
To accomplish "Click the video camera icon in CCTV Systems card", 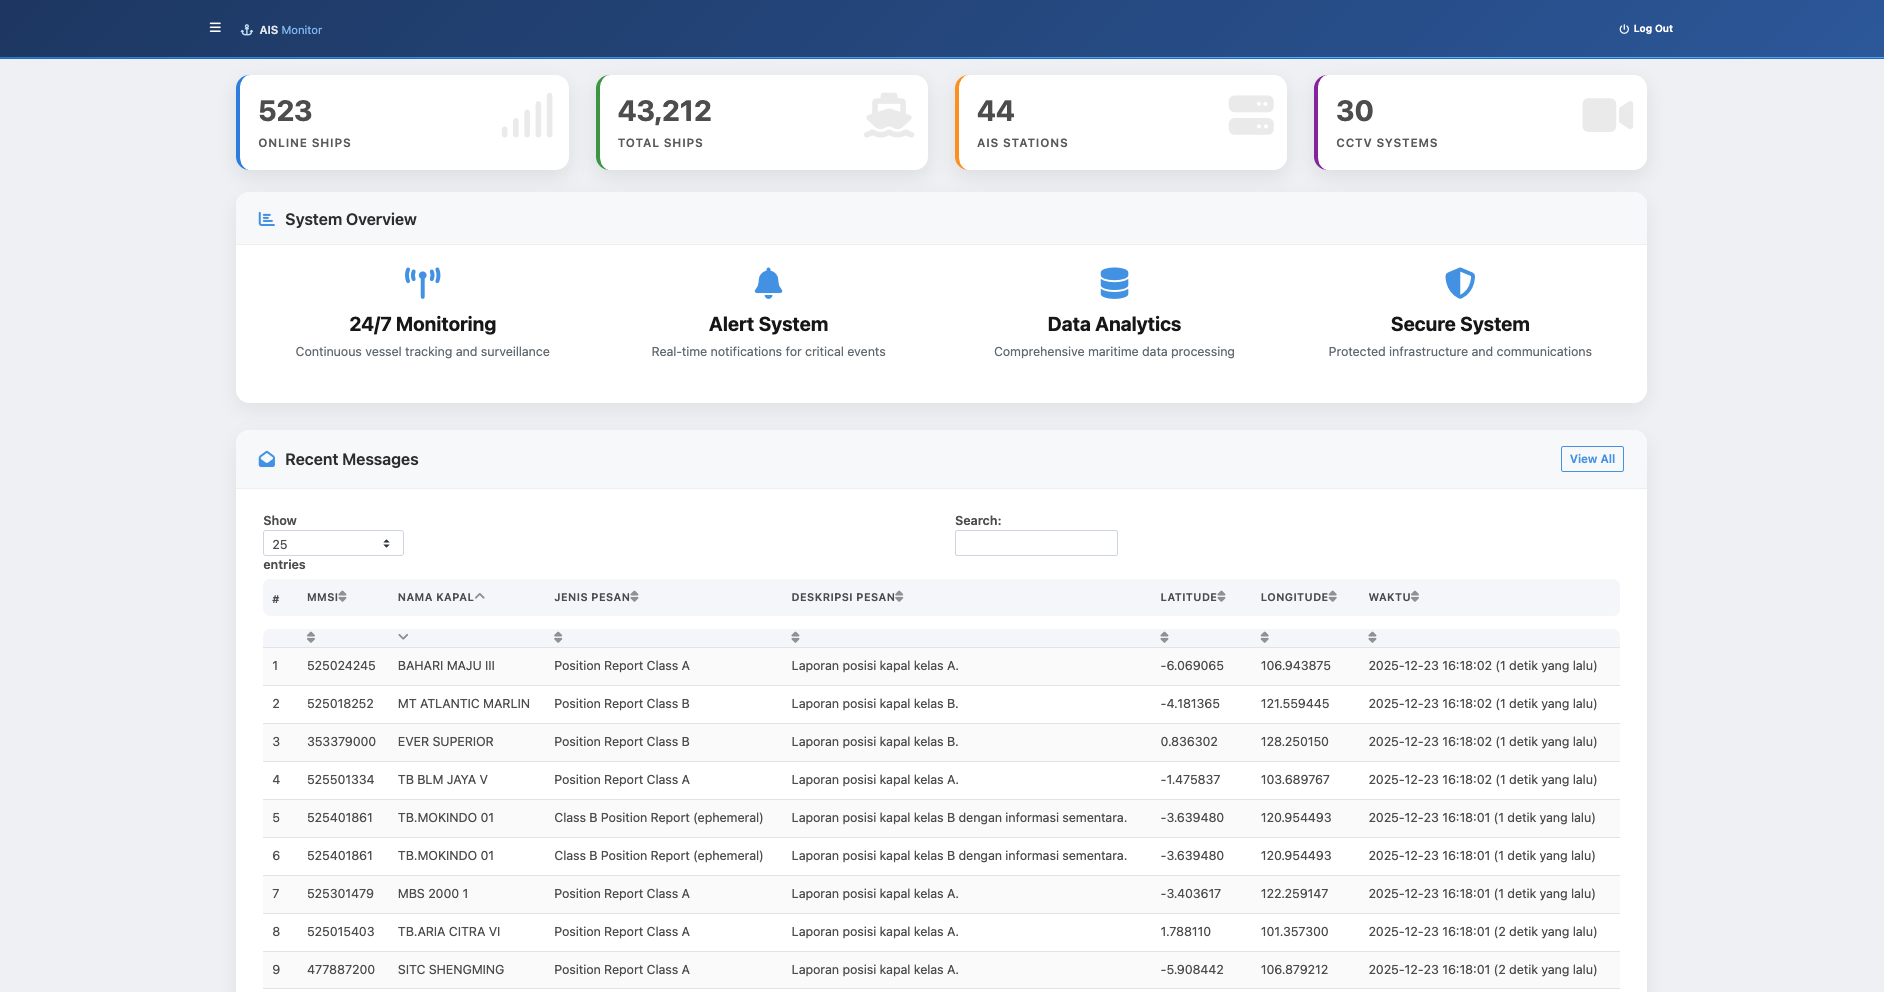I will (x=1607, y=115).
